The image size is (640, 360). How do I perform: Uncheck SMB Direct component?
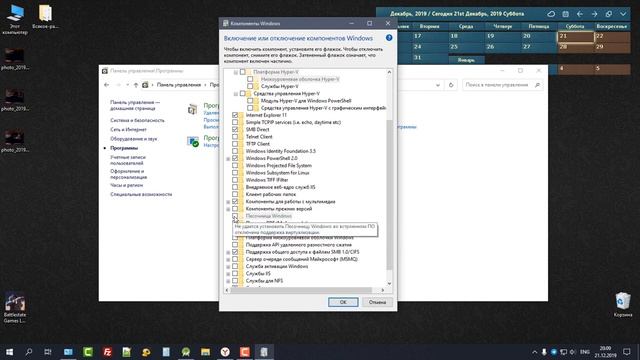coord(235,129)
